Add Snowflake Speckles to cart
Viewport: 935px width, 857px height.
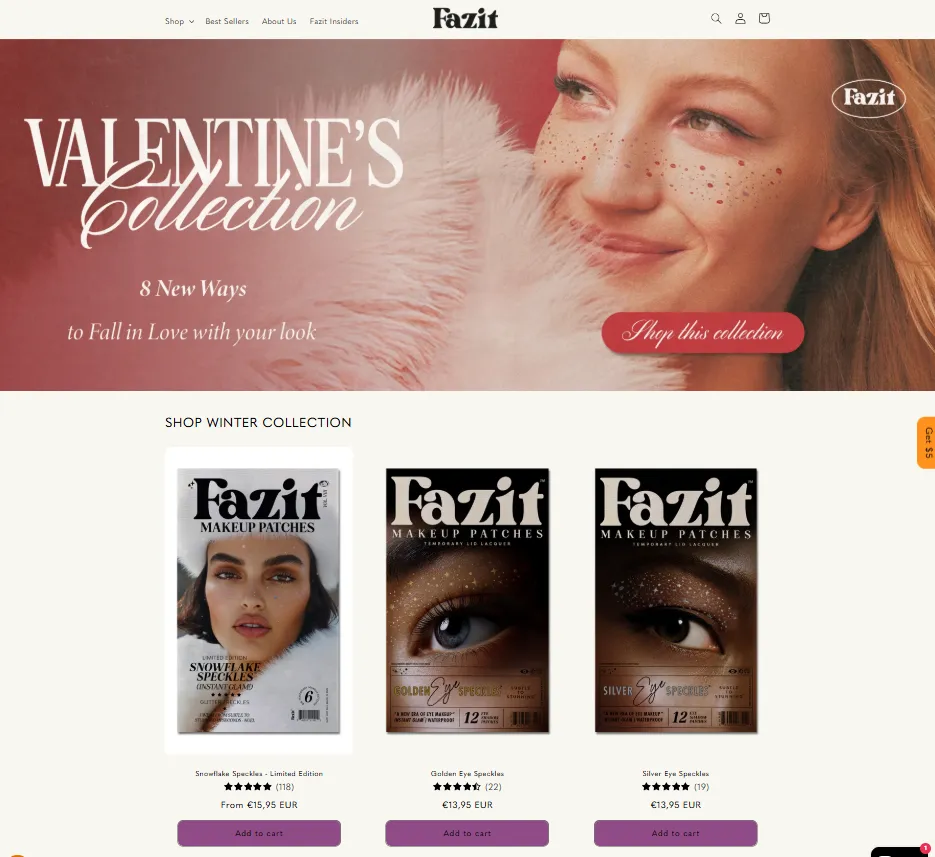pos(259,833)
